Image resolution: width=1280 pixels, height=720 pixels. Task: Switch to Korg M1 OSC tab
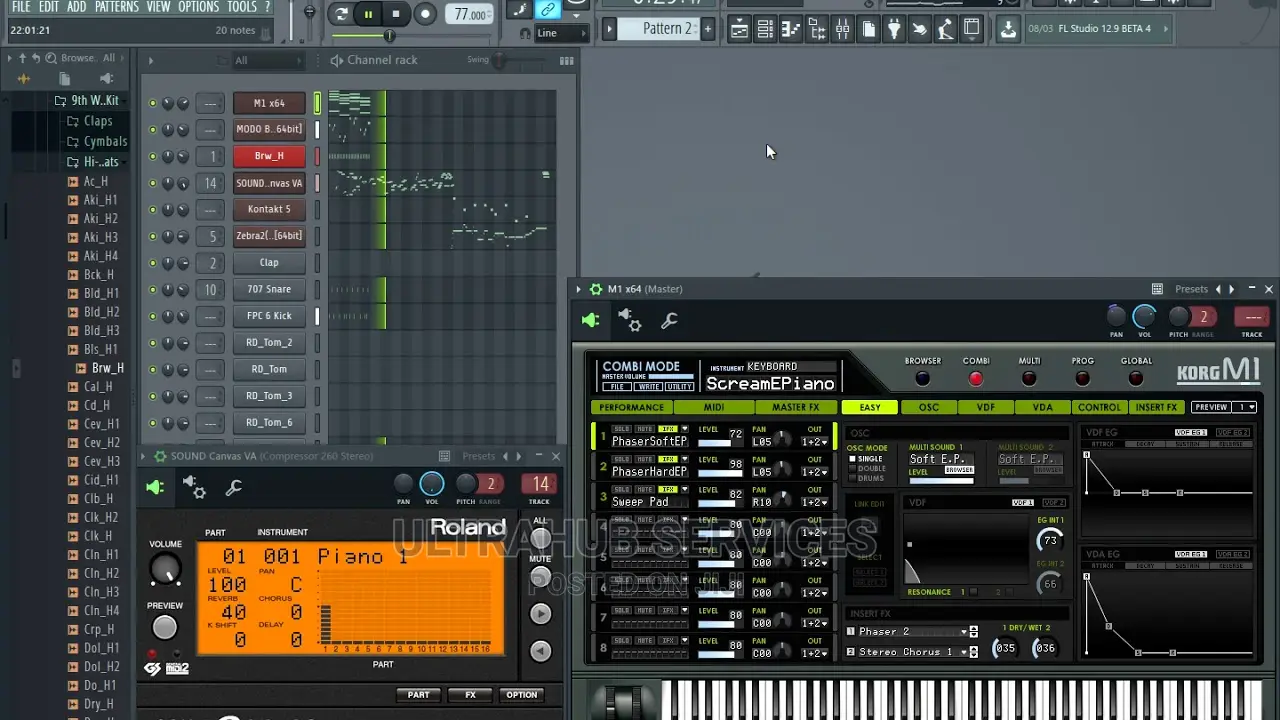coord(929,407)
